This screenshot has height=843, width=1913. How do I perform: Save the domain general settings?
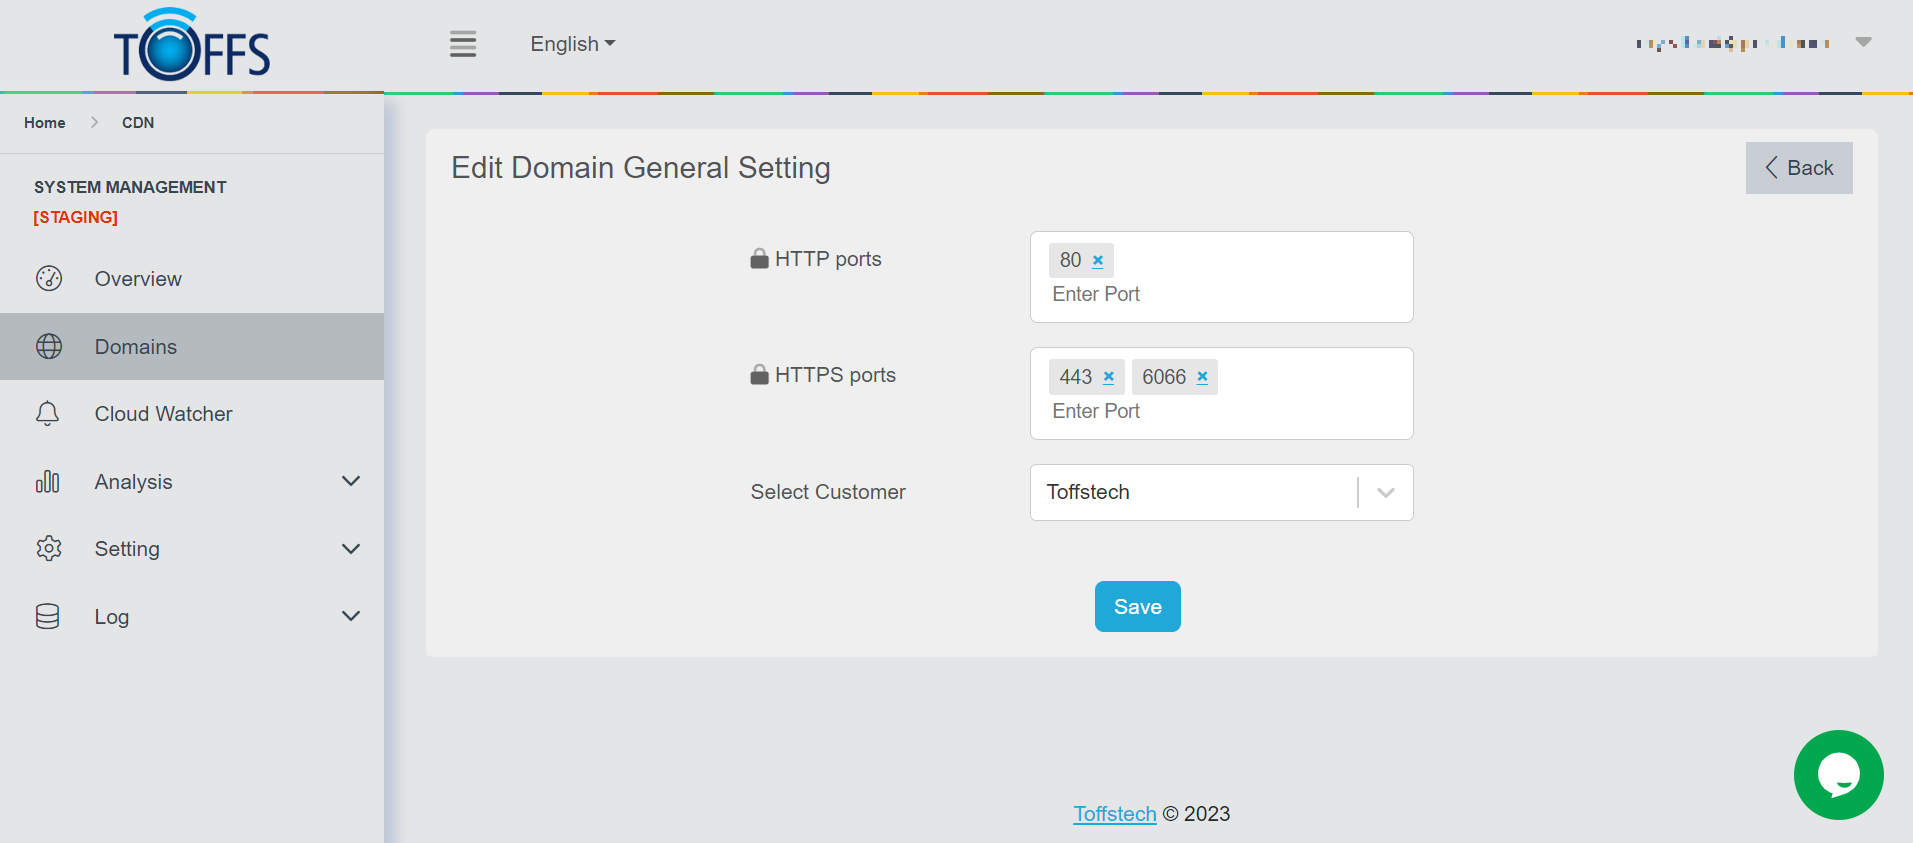[1137, 607]
